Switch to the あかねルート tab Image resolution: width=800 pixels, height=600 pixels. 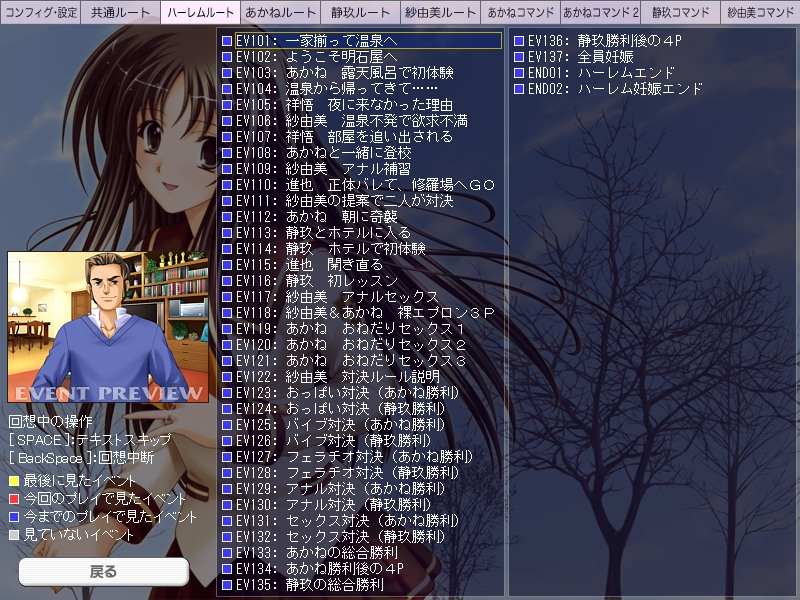click(281, 12)
